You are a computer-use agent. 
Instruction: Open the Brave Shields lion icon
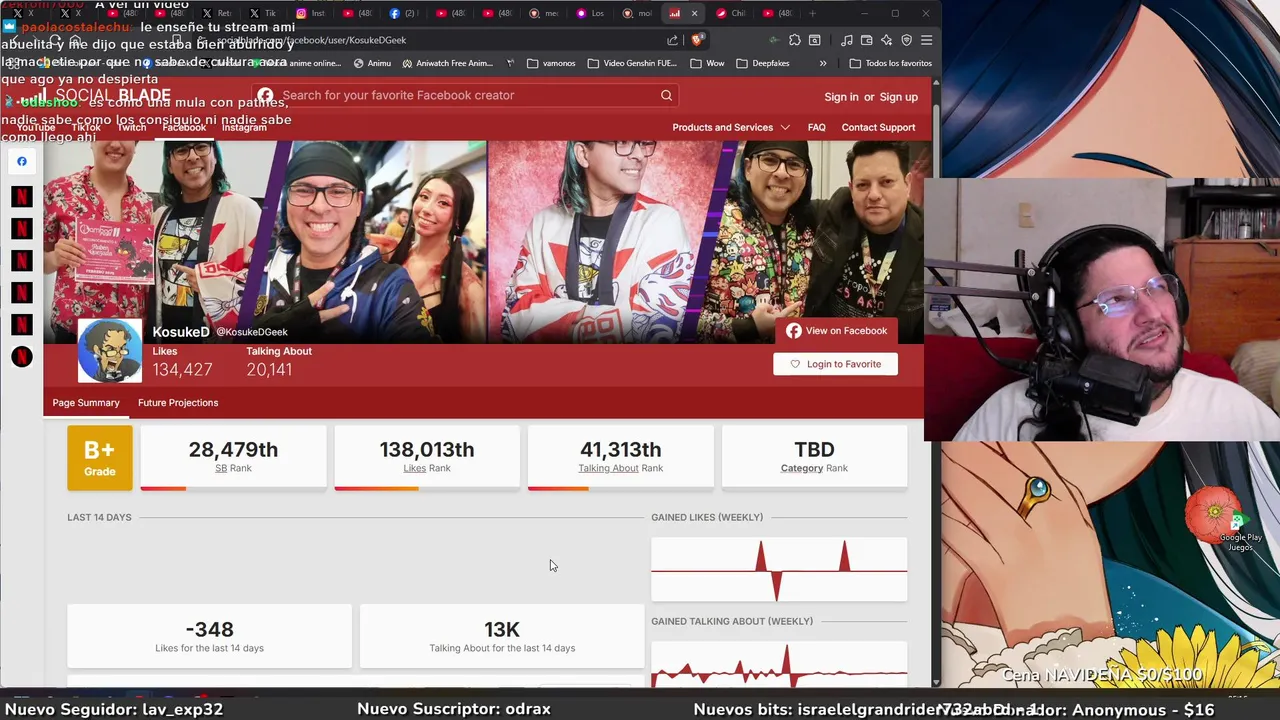[697, 40]
